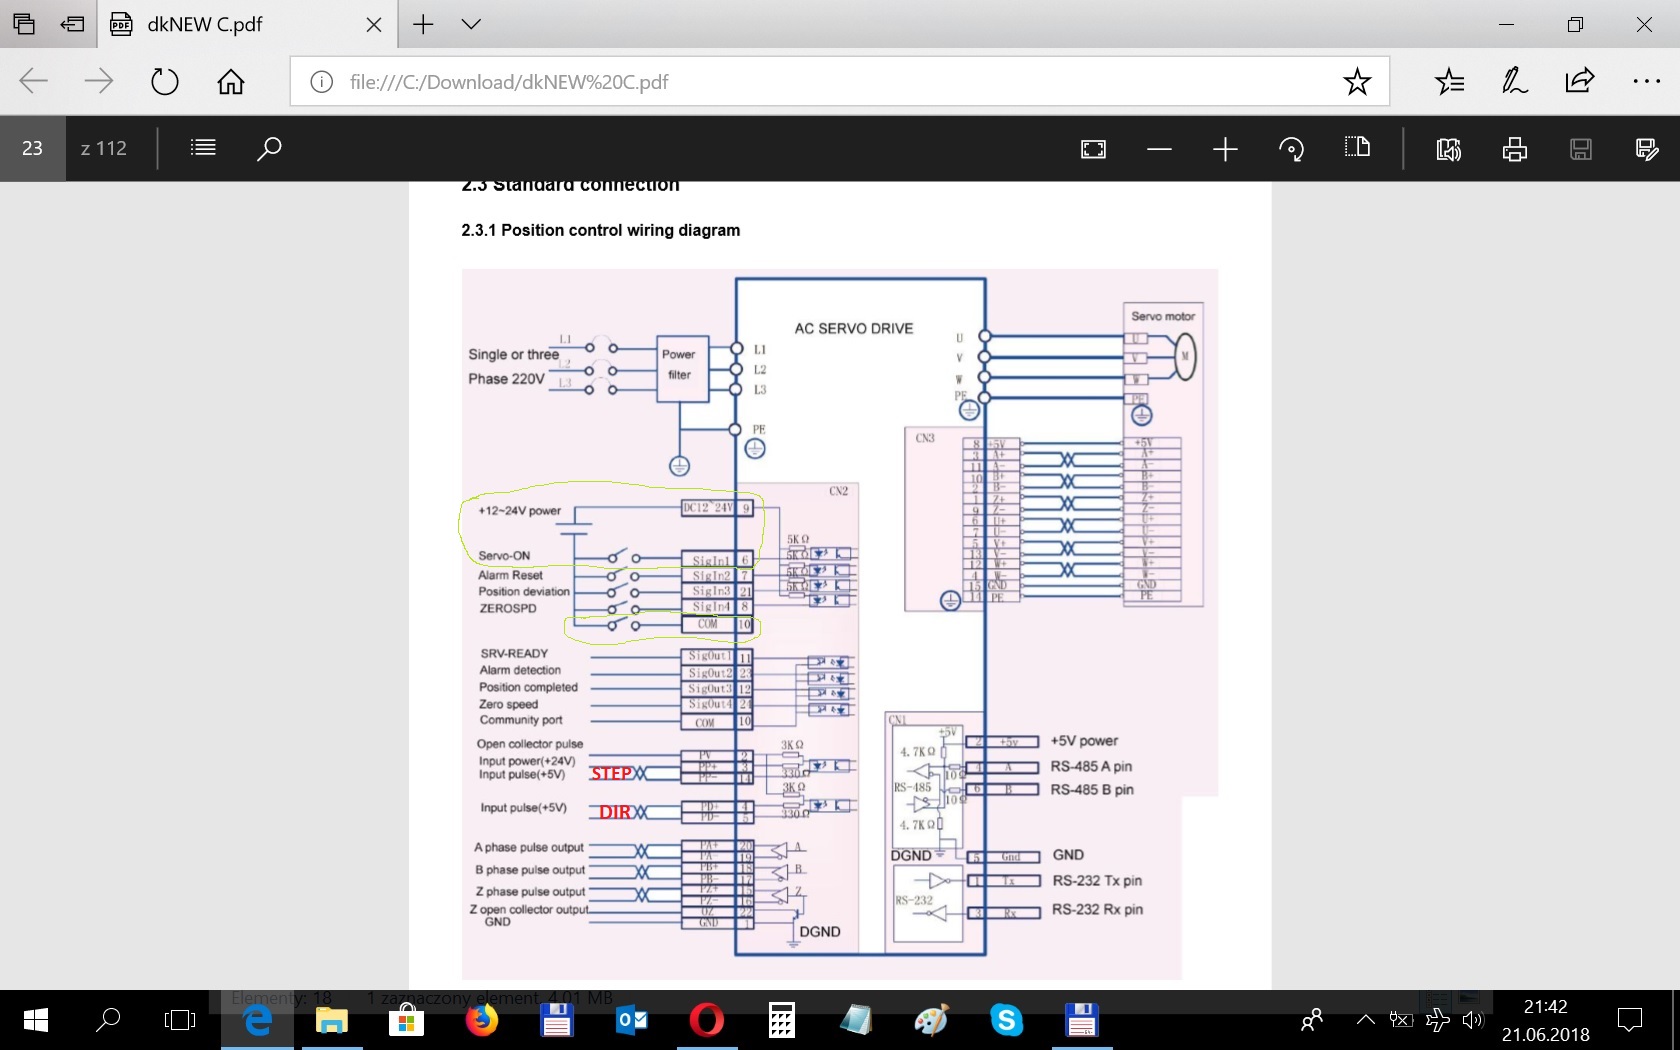Image resolution: width=1680 pixels, height=1050 pixels.
Task: Click the save as icon in PDF toolbar
Action: [x=1646, y=149]
